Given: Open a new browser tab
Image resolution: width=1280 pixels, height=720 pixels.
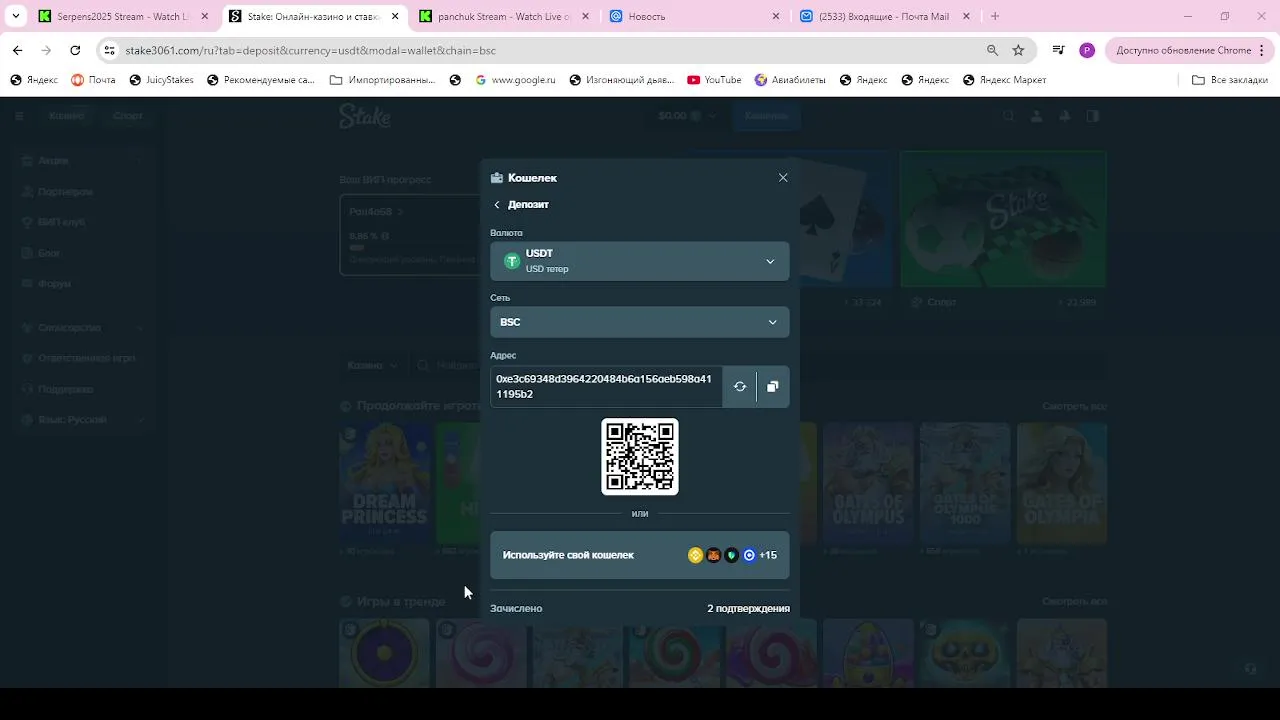Looking at the screenshot, I should point(995,16).
